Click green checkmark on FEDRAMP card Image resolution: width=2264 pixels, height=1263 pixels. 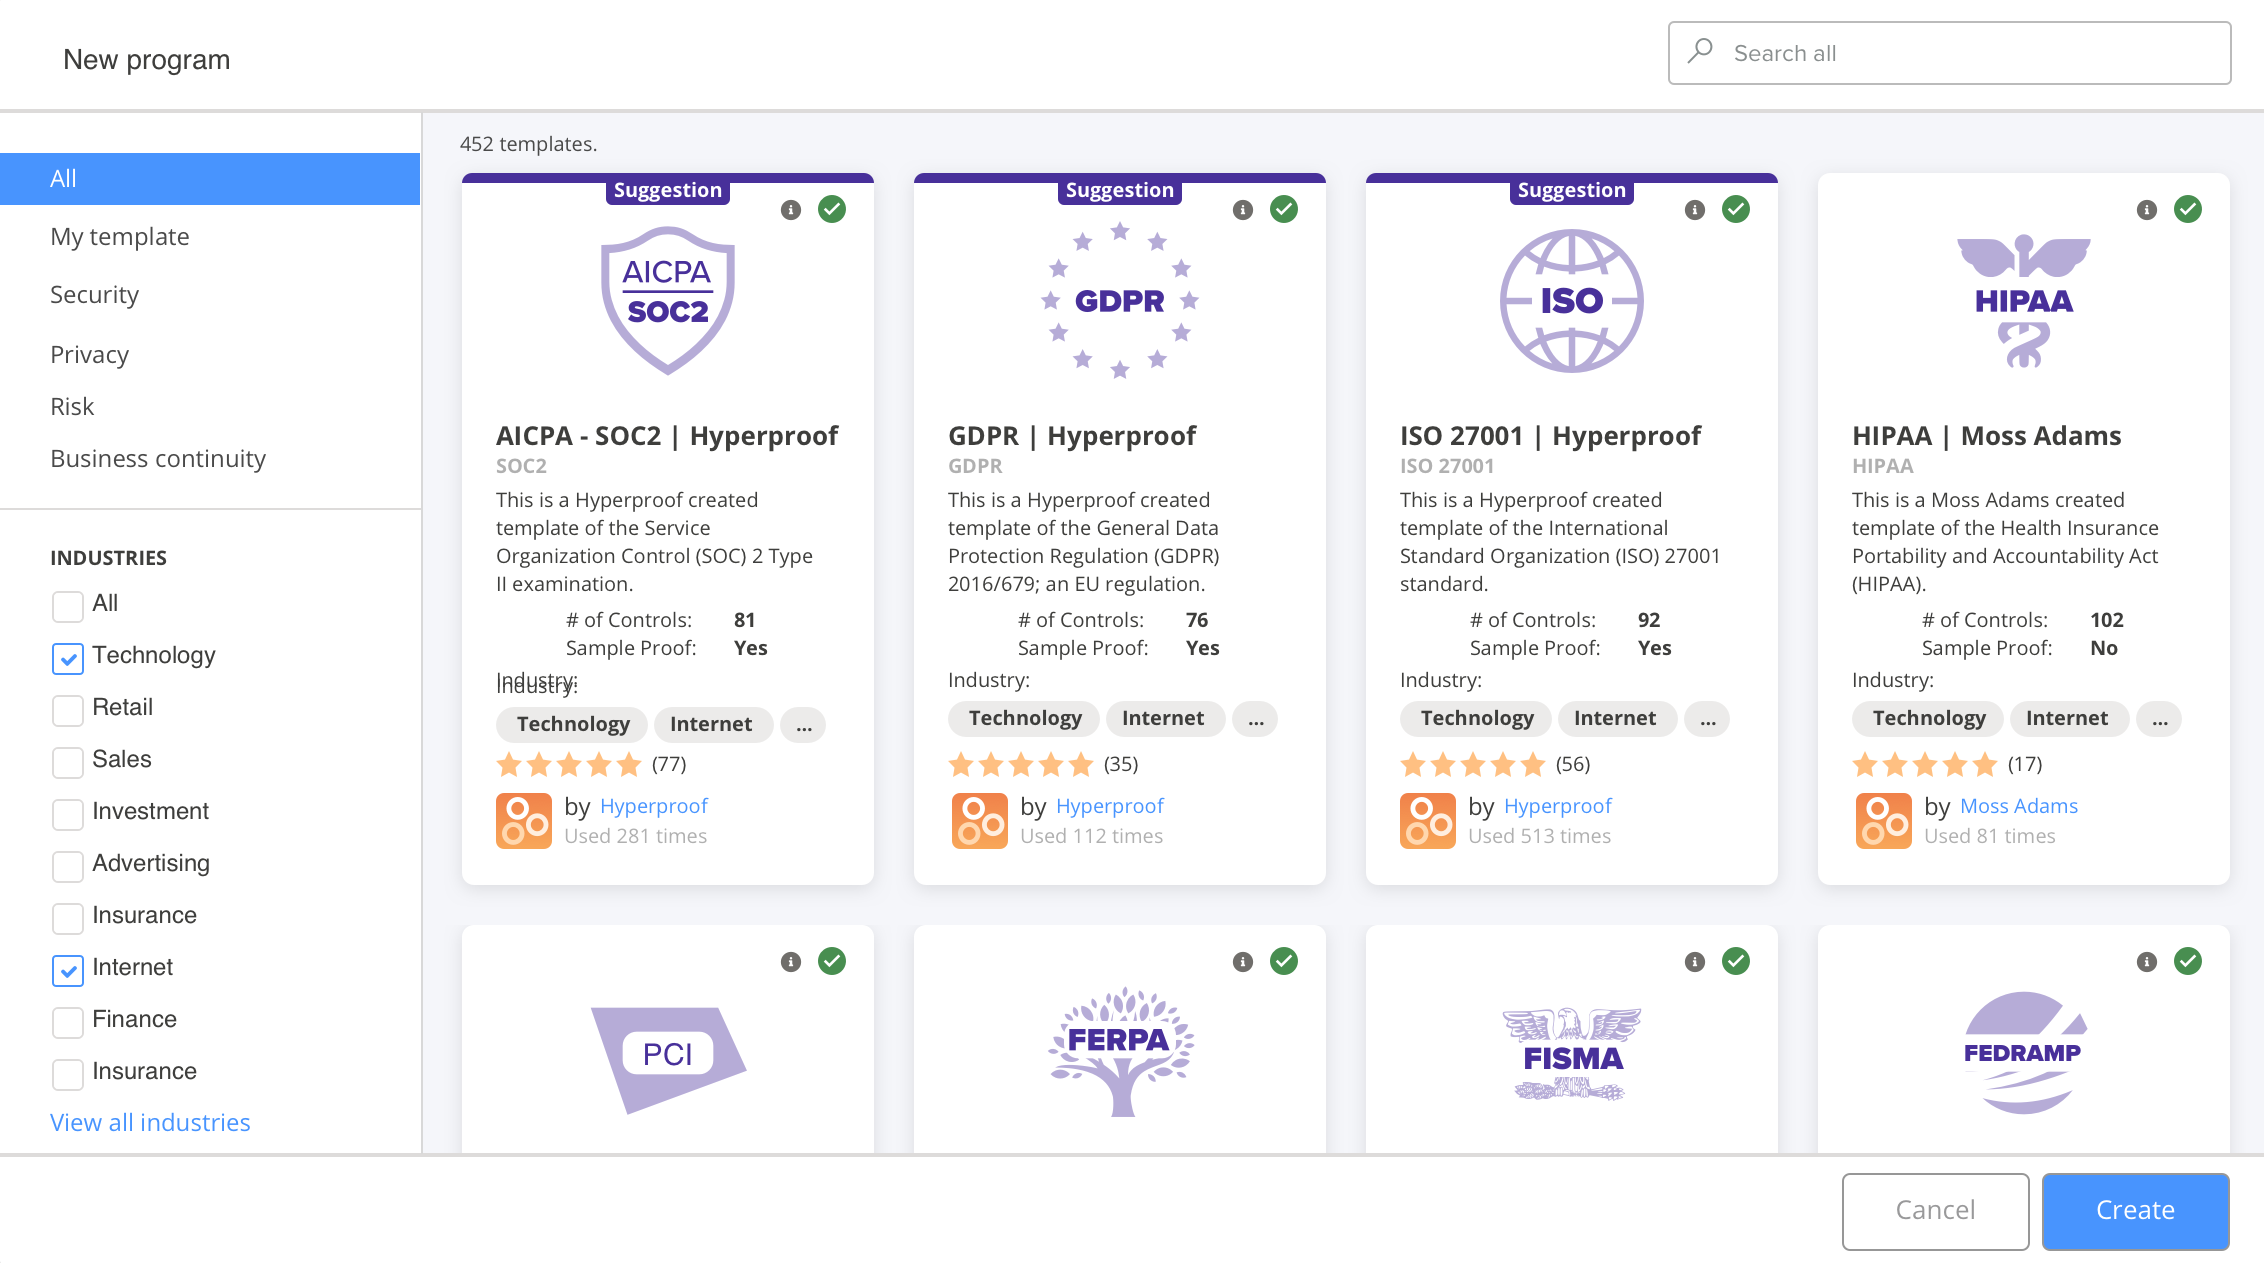(2188, 961)
